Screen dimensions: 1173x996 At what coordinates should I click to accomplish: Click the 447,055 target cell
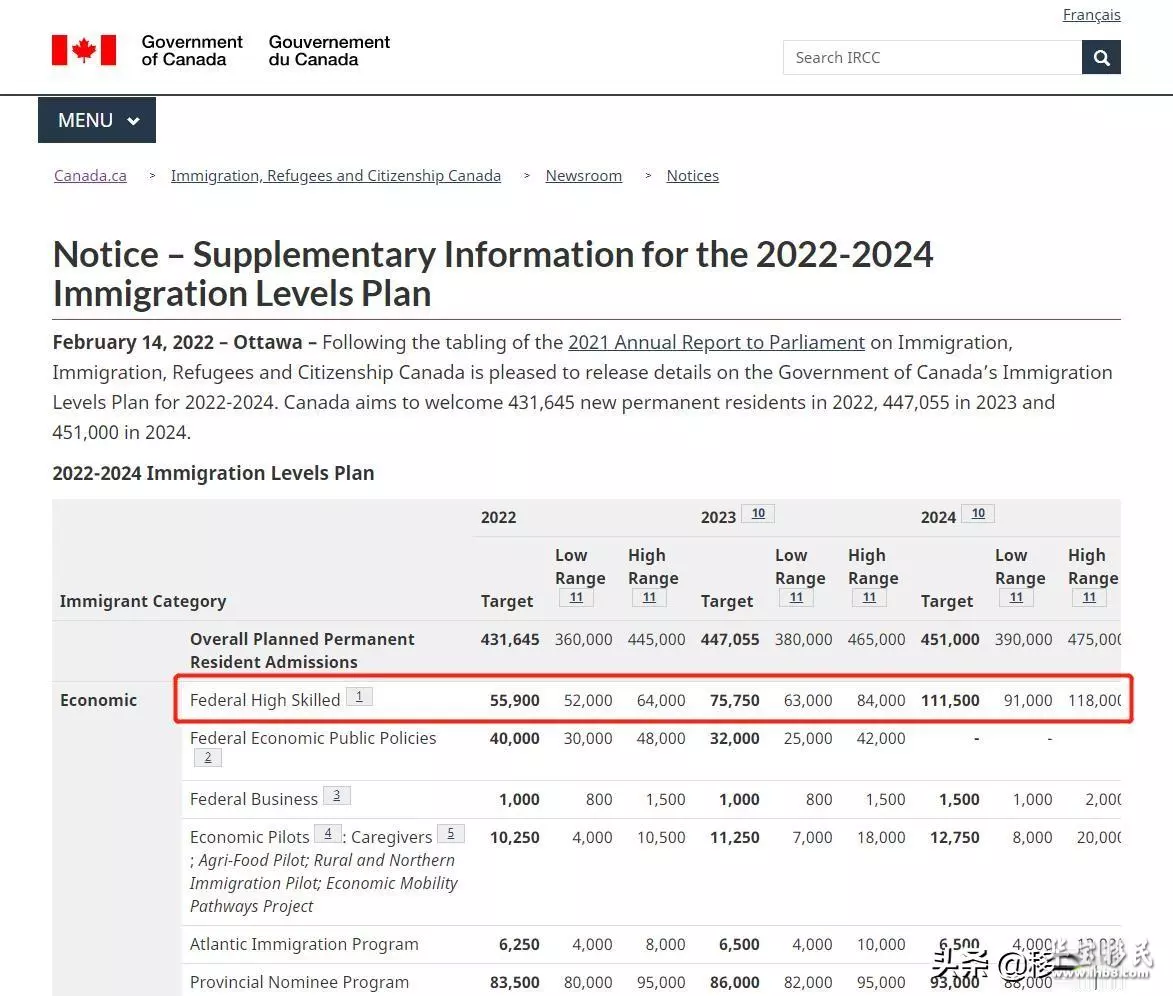(729, 640)
